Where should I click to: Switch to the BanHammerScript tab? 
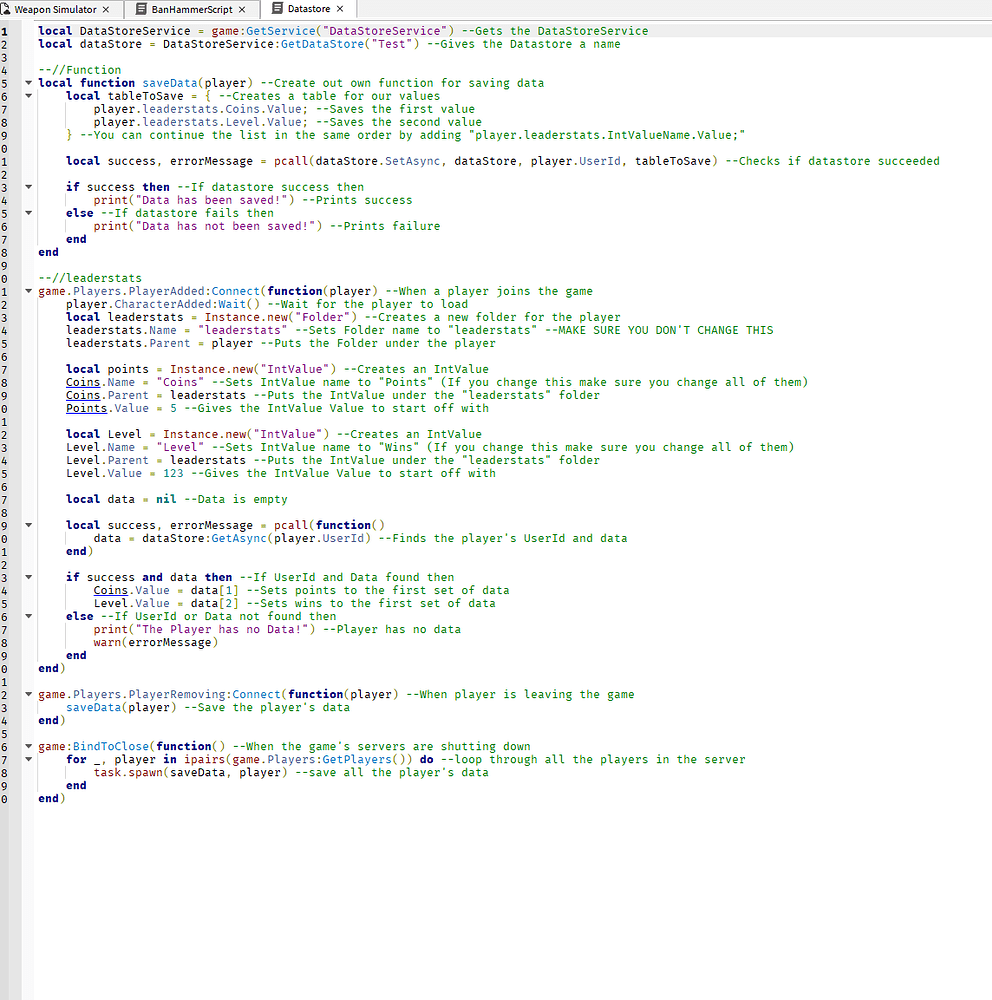[x=191, y=9]
